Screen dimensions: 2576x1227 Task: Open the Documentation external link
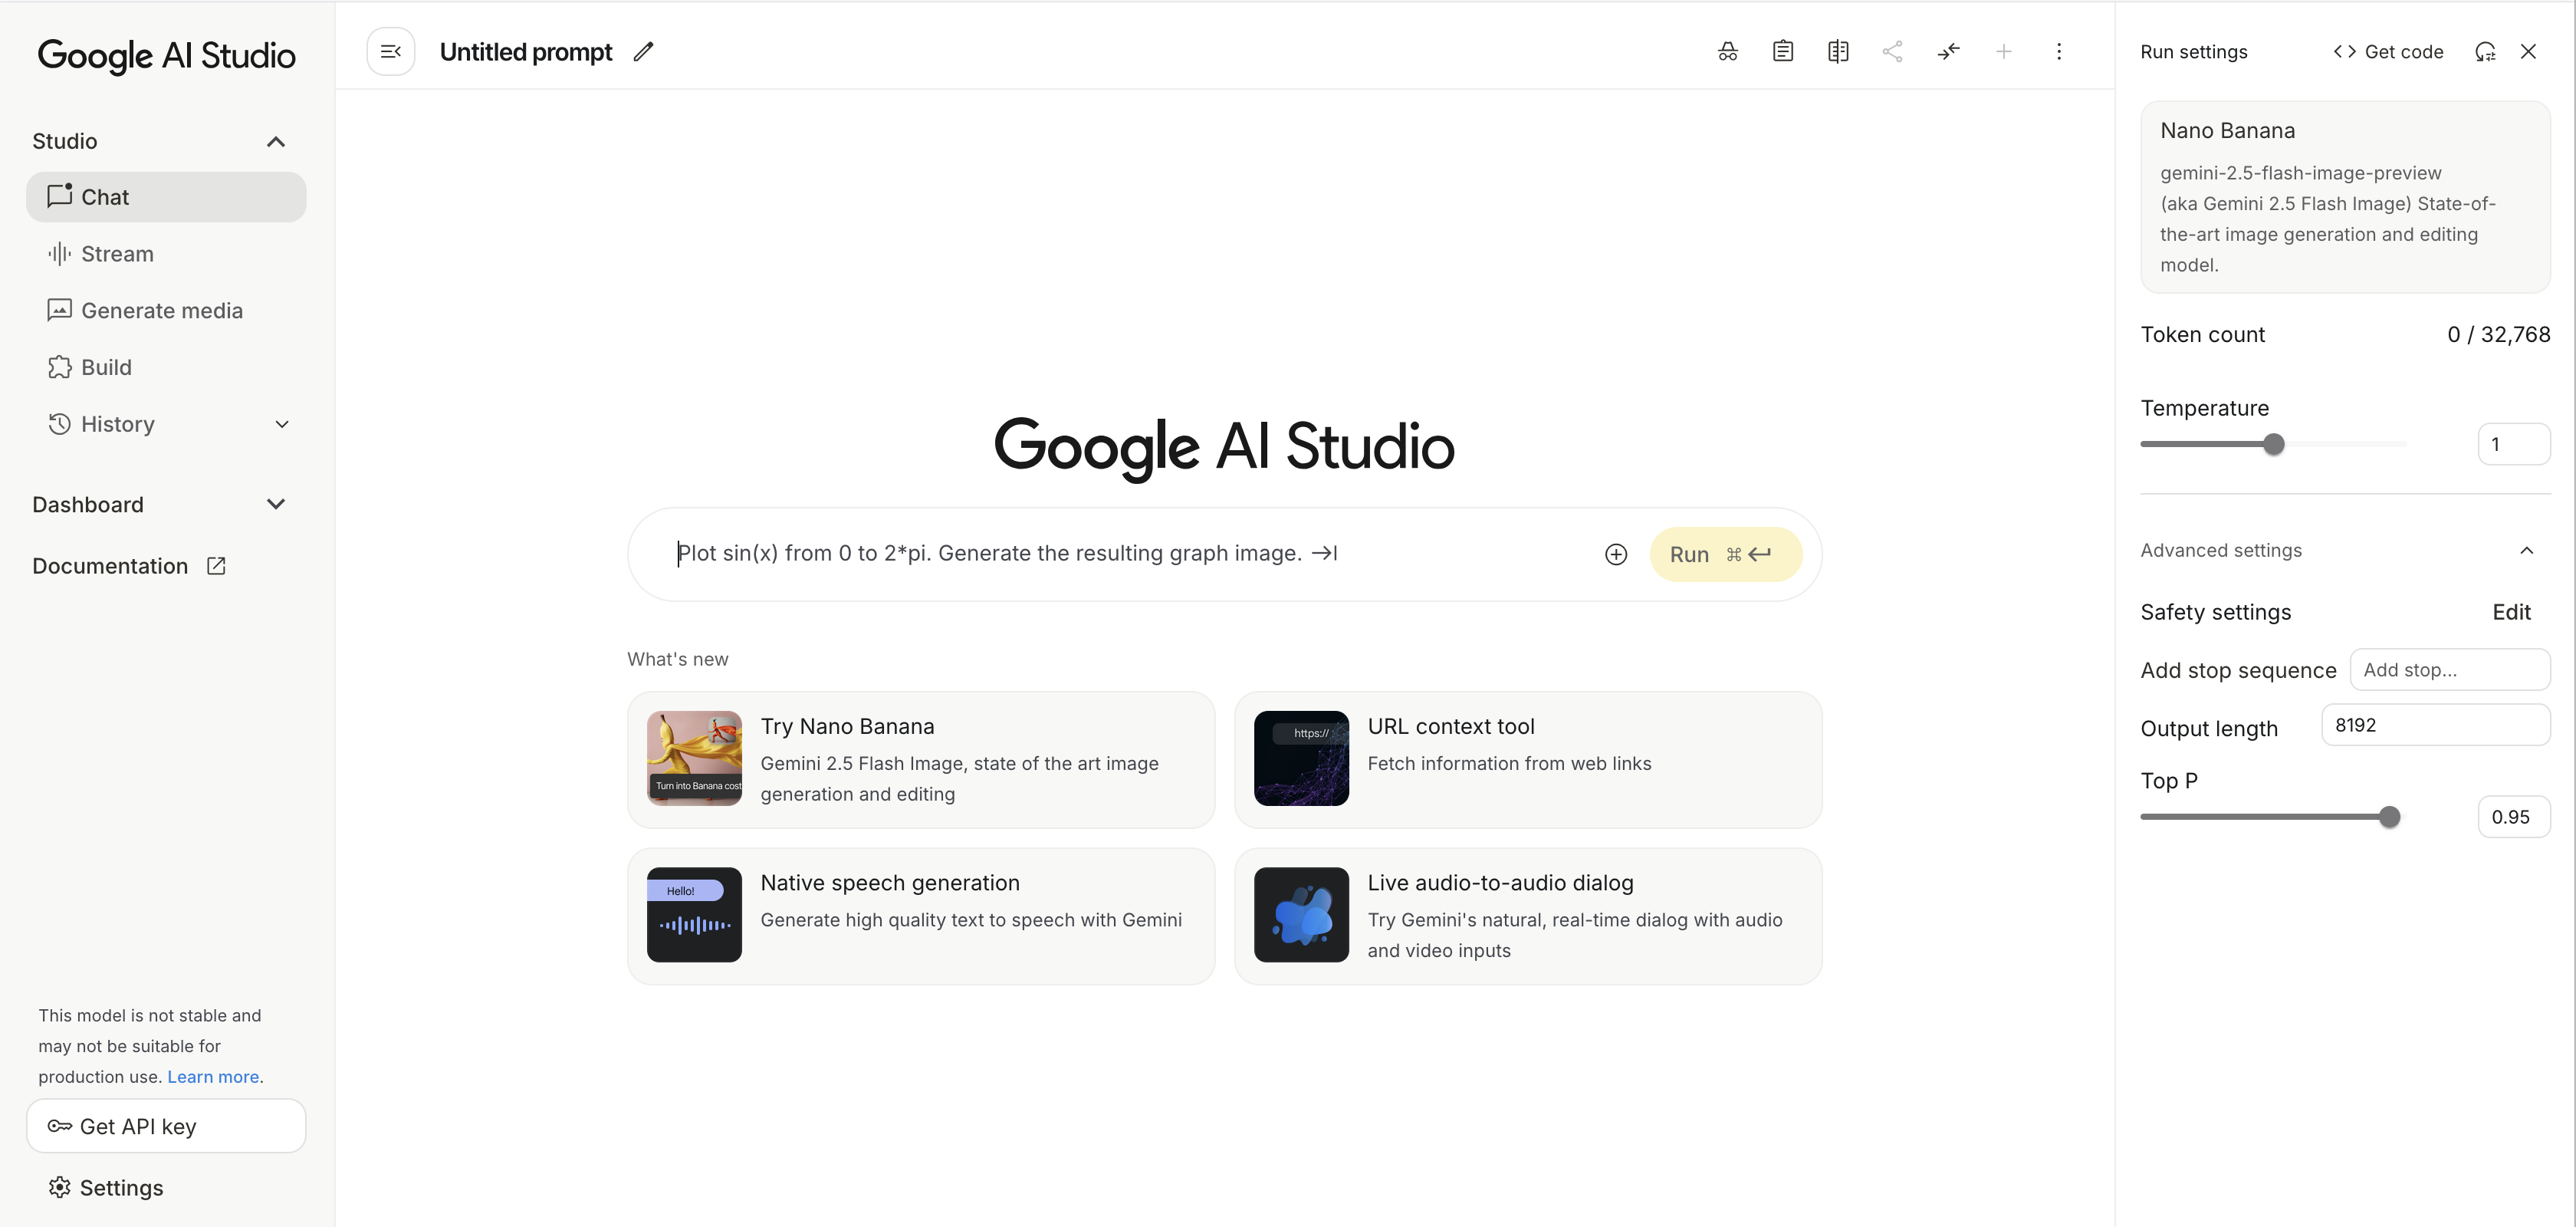pyautogui.click(x=129, y=567)
